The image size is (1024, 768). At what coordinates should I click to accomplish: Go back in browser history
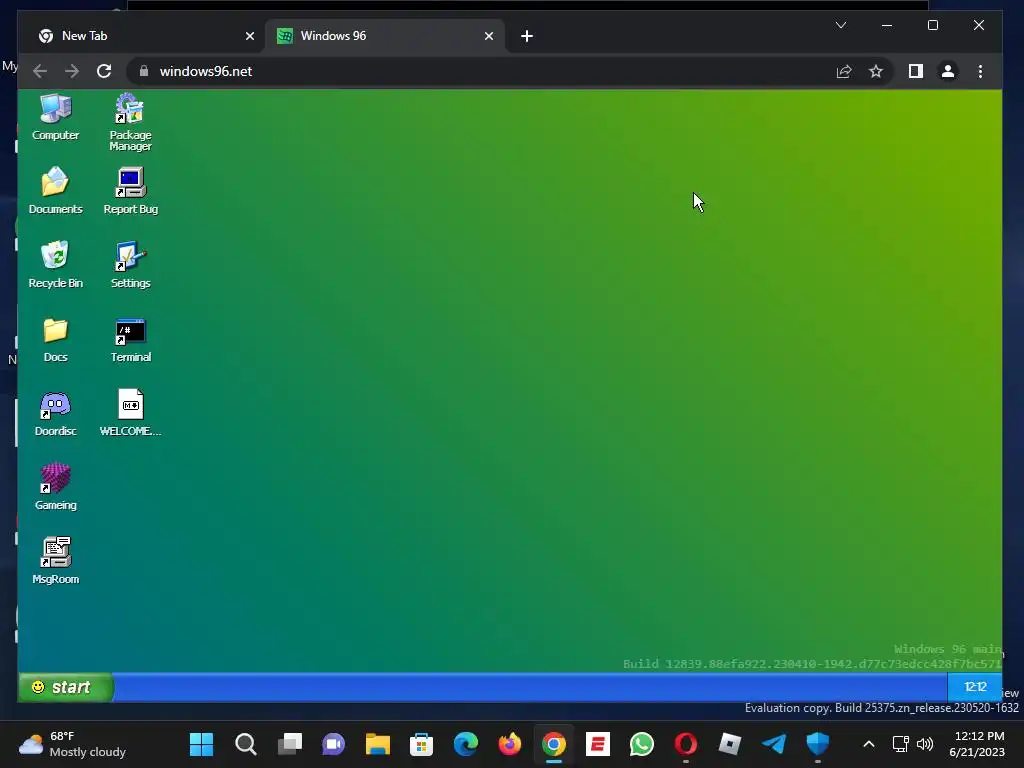coord(40,71)
